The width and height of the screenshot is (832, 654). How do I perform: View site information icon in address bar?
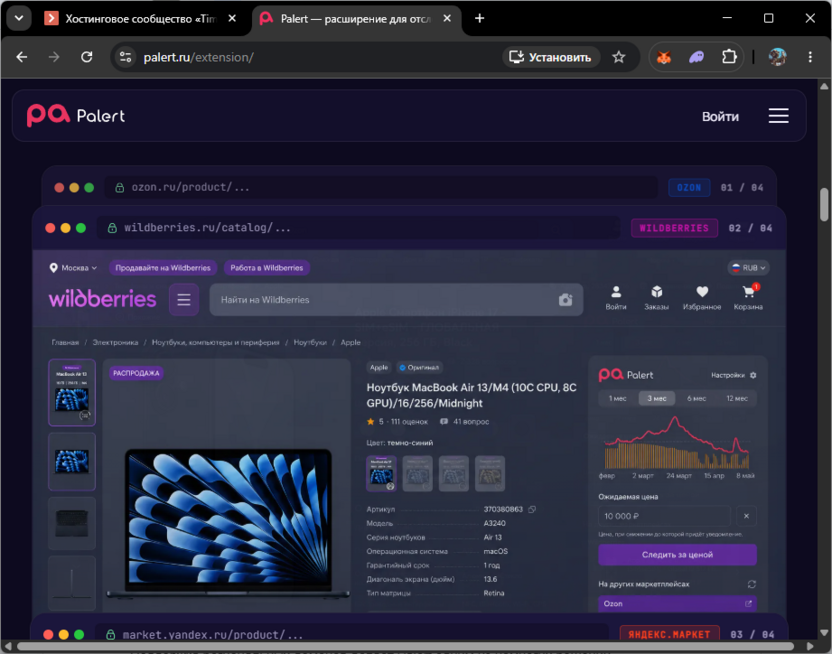(125, 57)
